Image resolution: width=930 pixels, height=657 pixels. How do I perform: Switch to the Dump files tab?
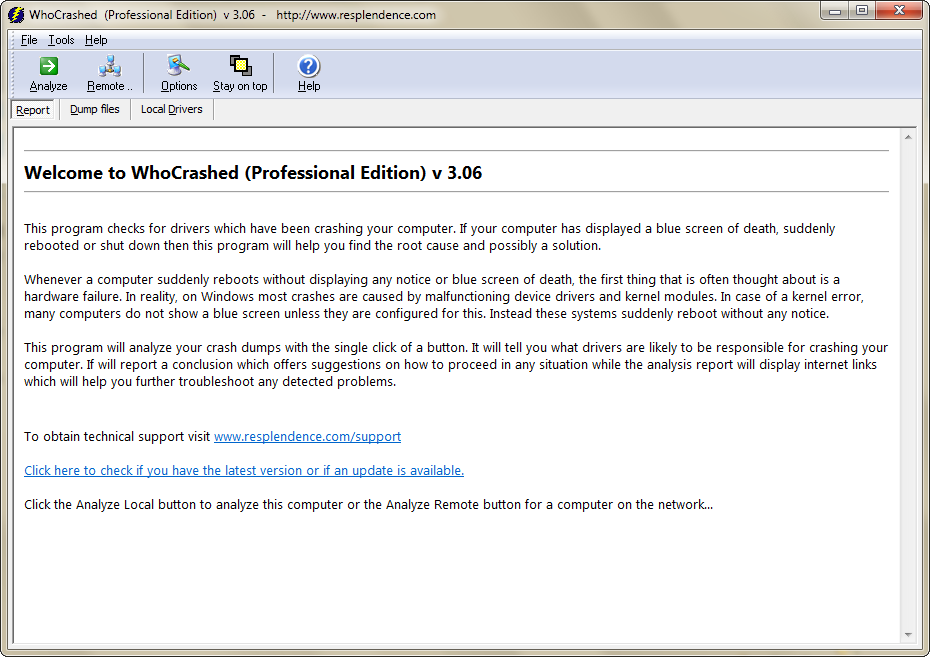click(95, 109)
